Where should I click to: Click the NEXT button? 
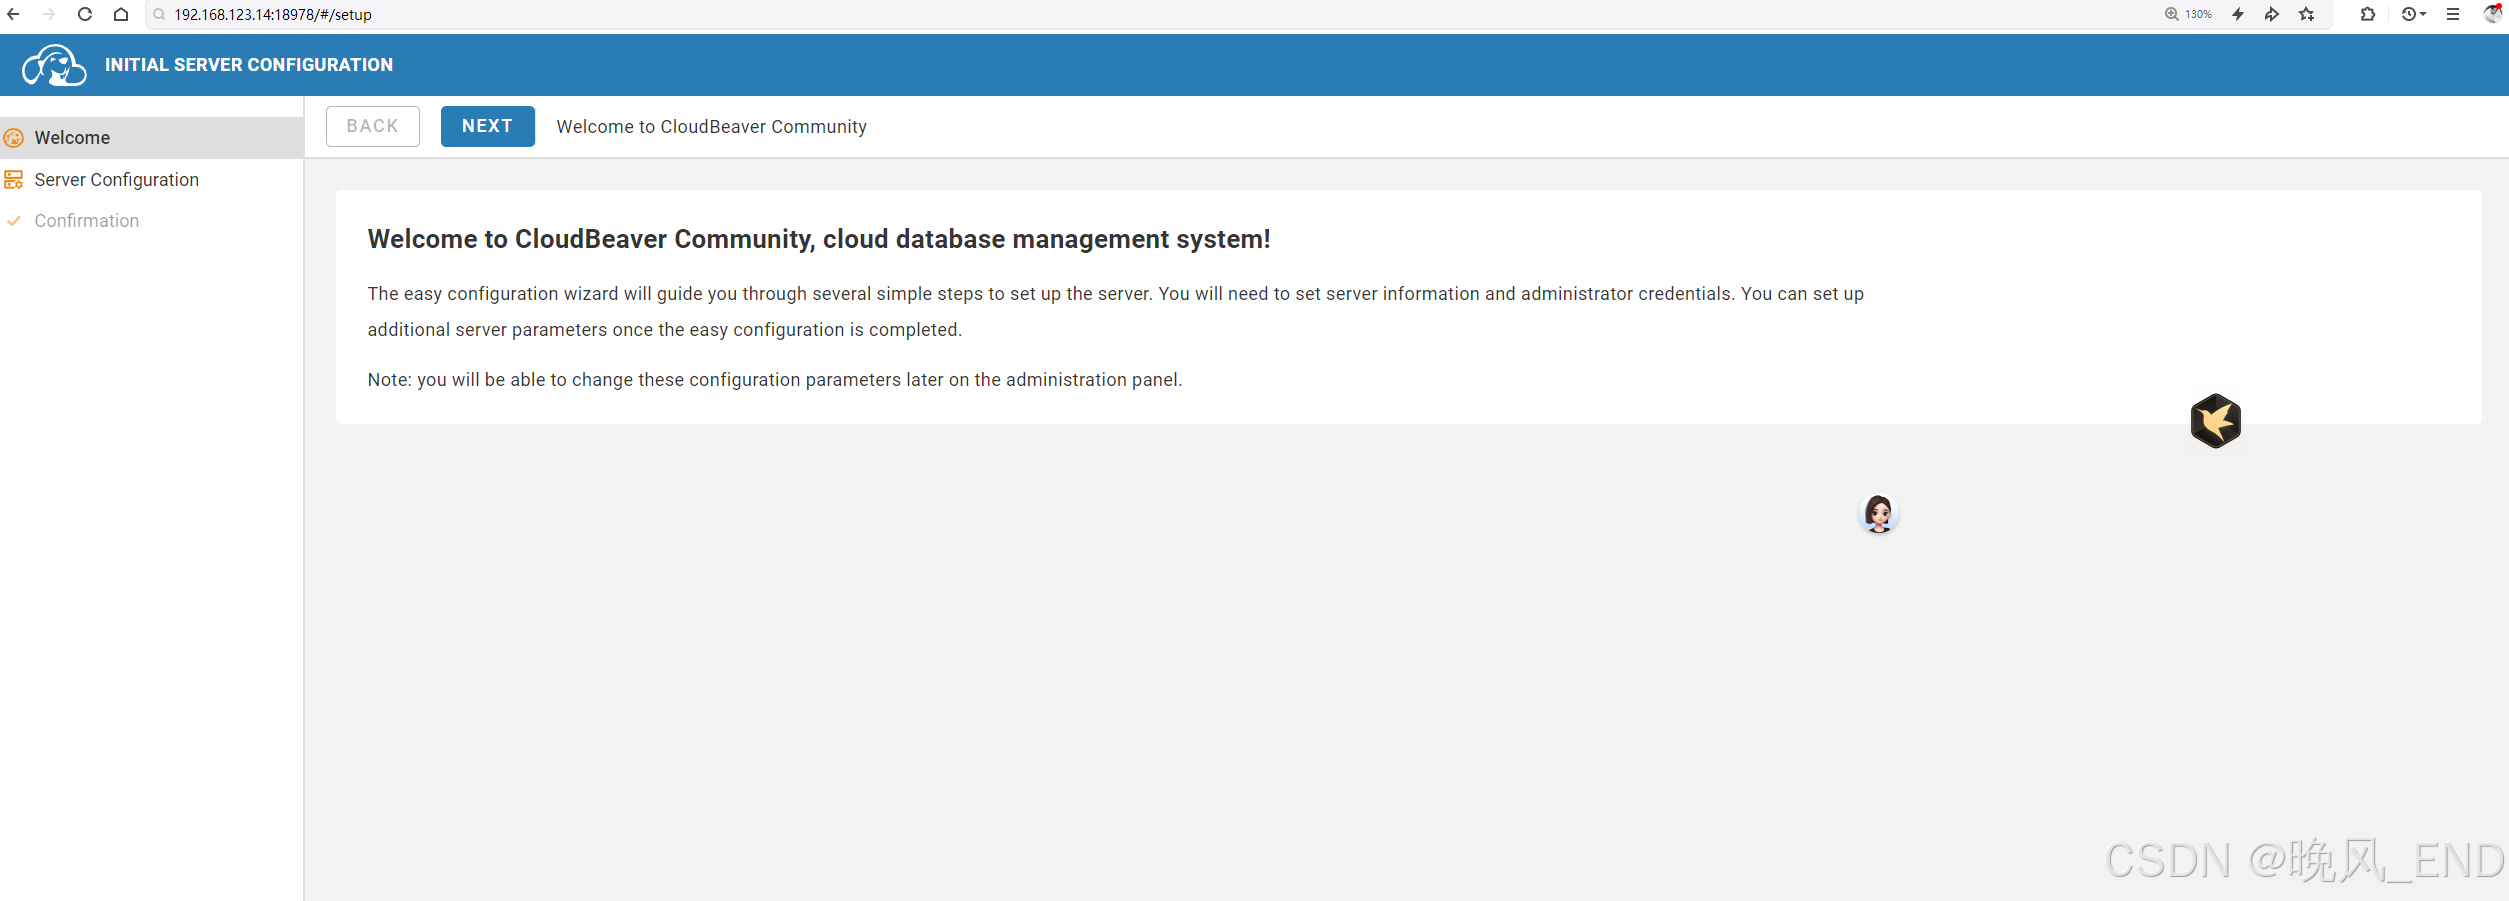488,126
